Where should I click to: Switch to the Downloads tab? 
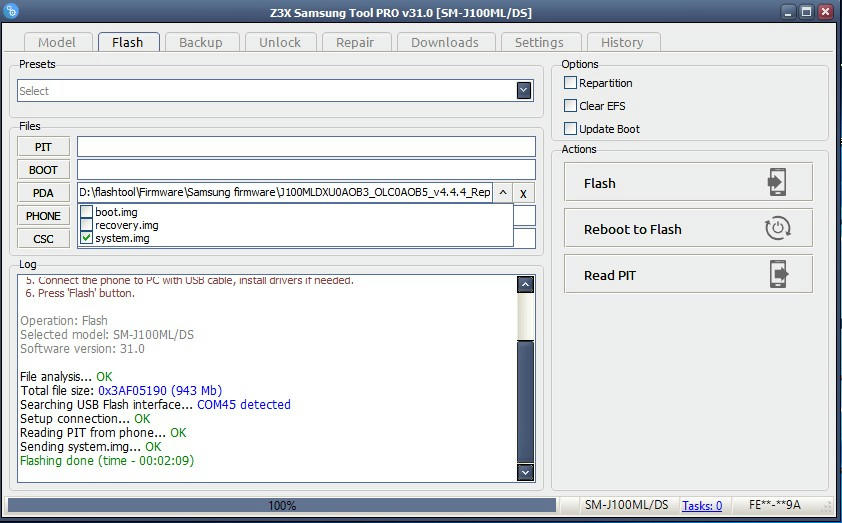[445, 42]
